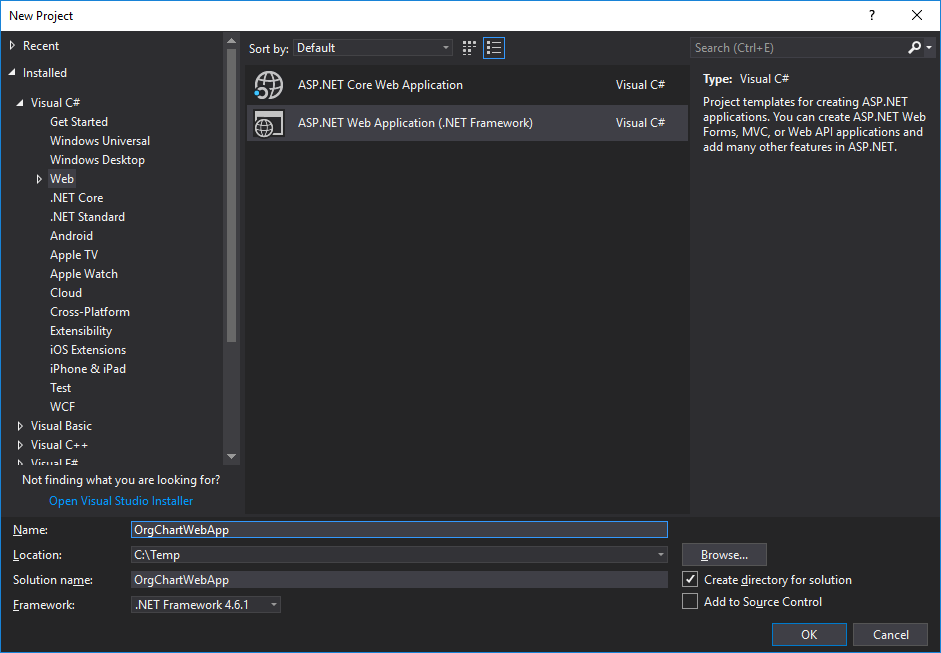
Task: Select Android category
Action: click(x=71, y=236)
